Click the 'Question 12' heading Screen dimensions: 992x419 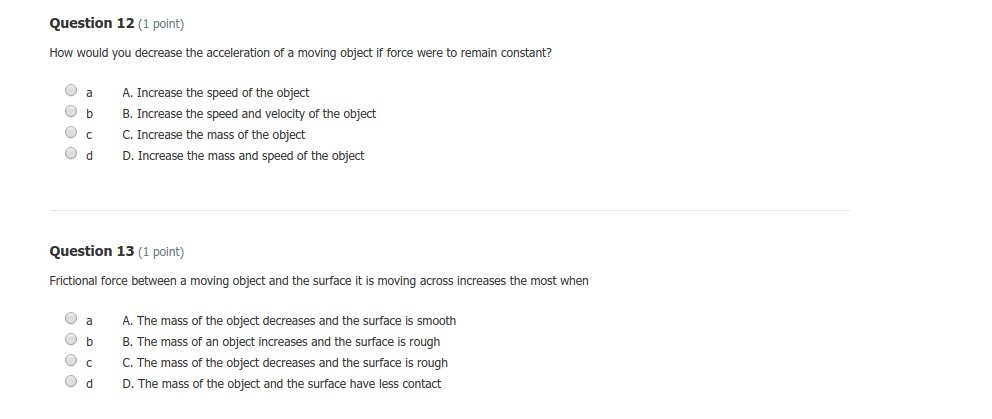pyautogui.click(x=92, y=23)
